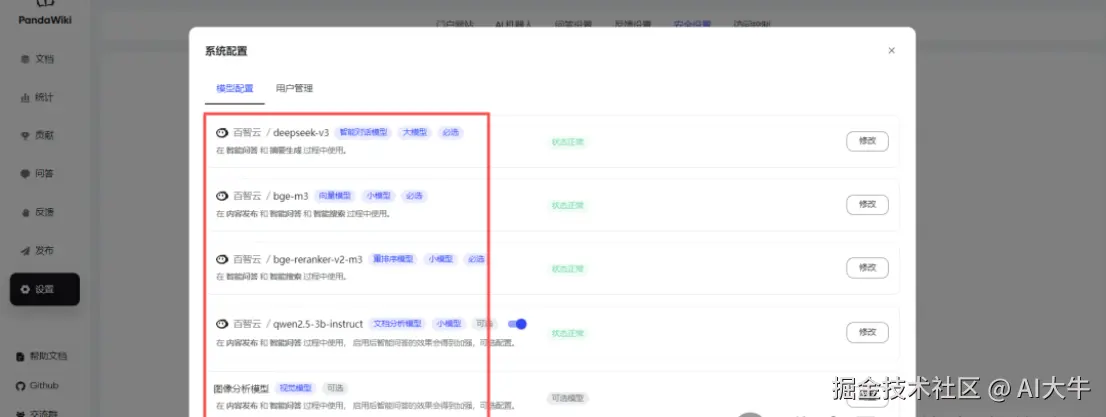Click the 必选 tag on deepseek-v3 row
This screenshot has height=417, width=1106.
click(450, 133)
